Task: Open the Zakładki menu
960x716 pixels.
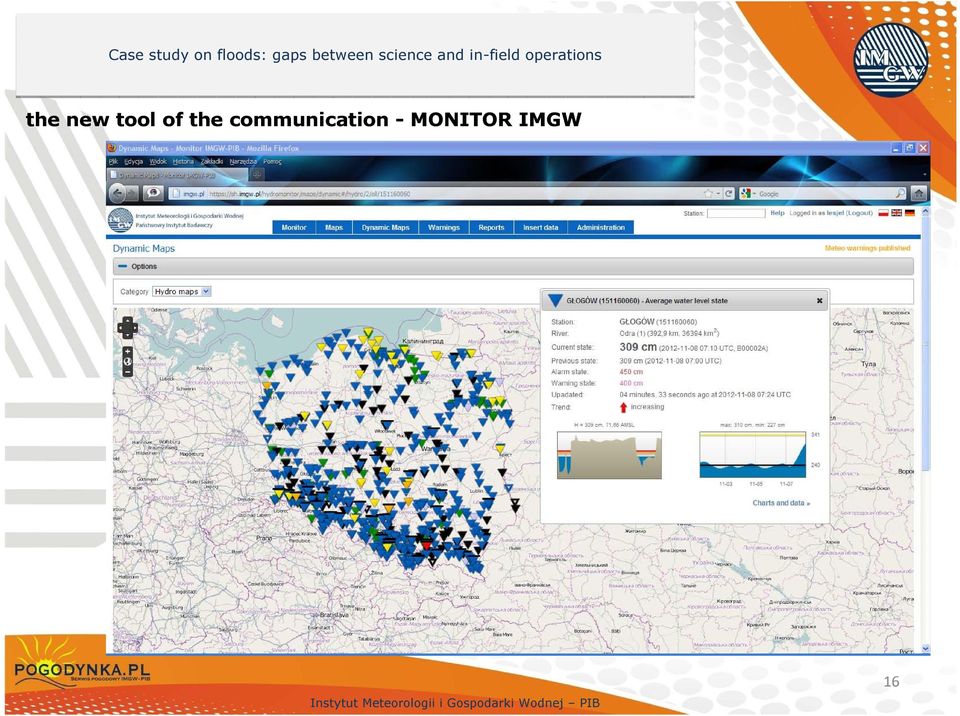Action: [212, 162]
